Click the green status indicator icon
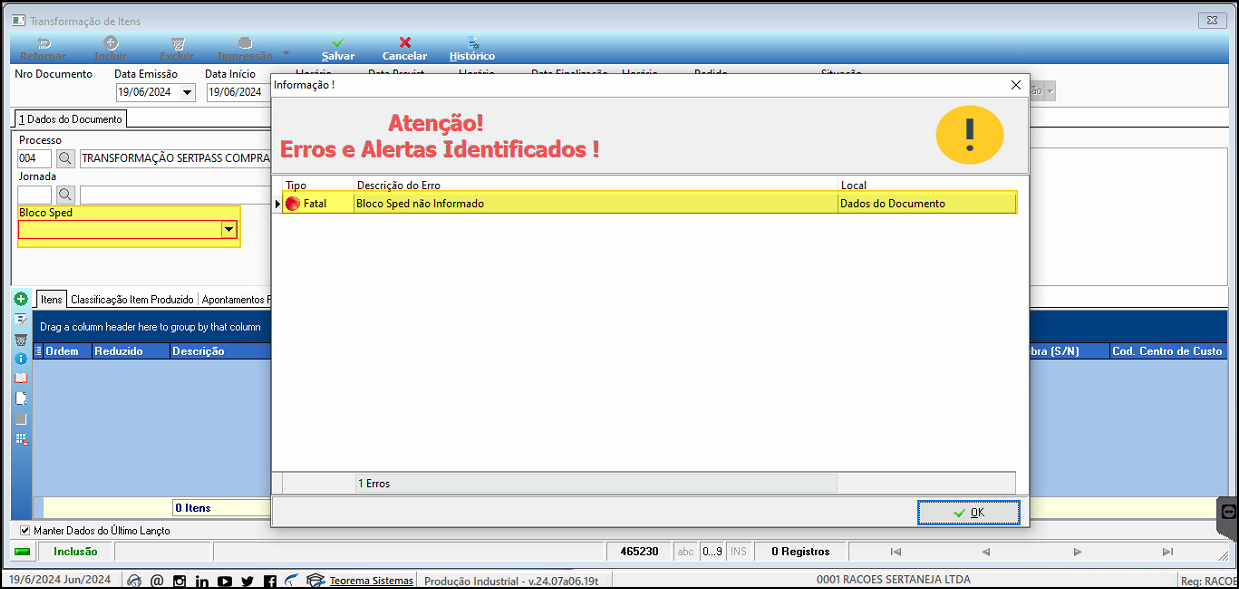1239x589 pixels. pos(23,551)
